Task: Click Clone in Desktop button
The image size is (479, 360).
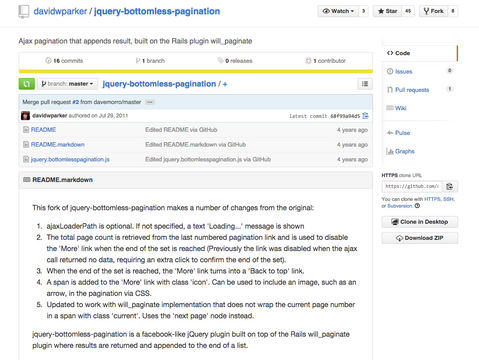Action: coord(420,222)
